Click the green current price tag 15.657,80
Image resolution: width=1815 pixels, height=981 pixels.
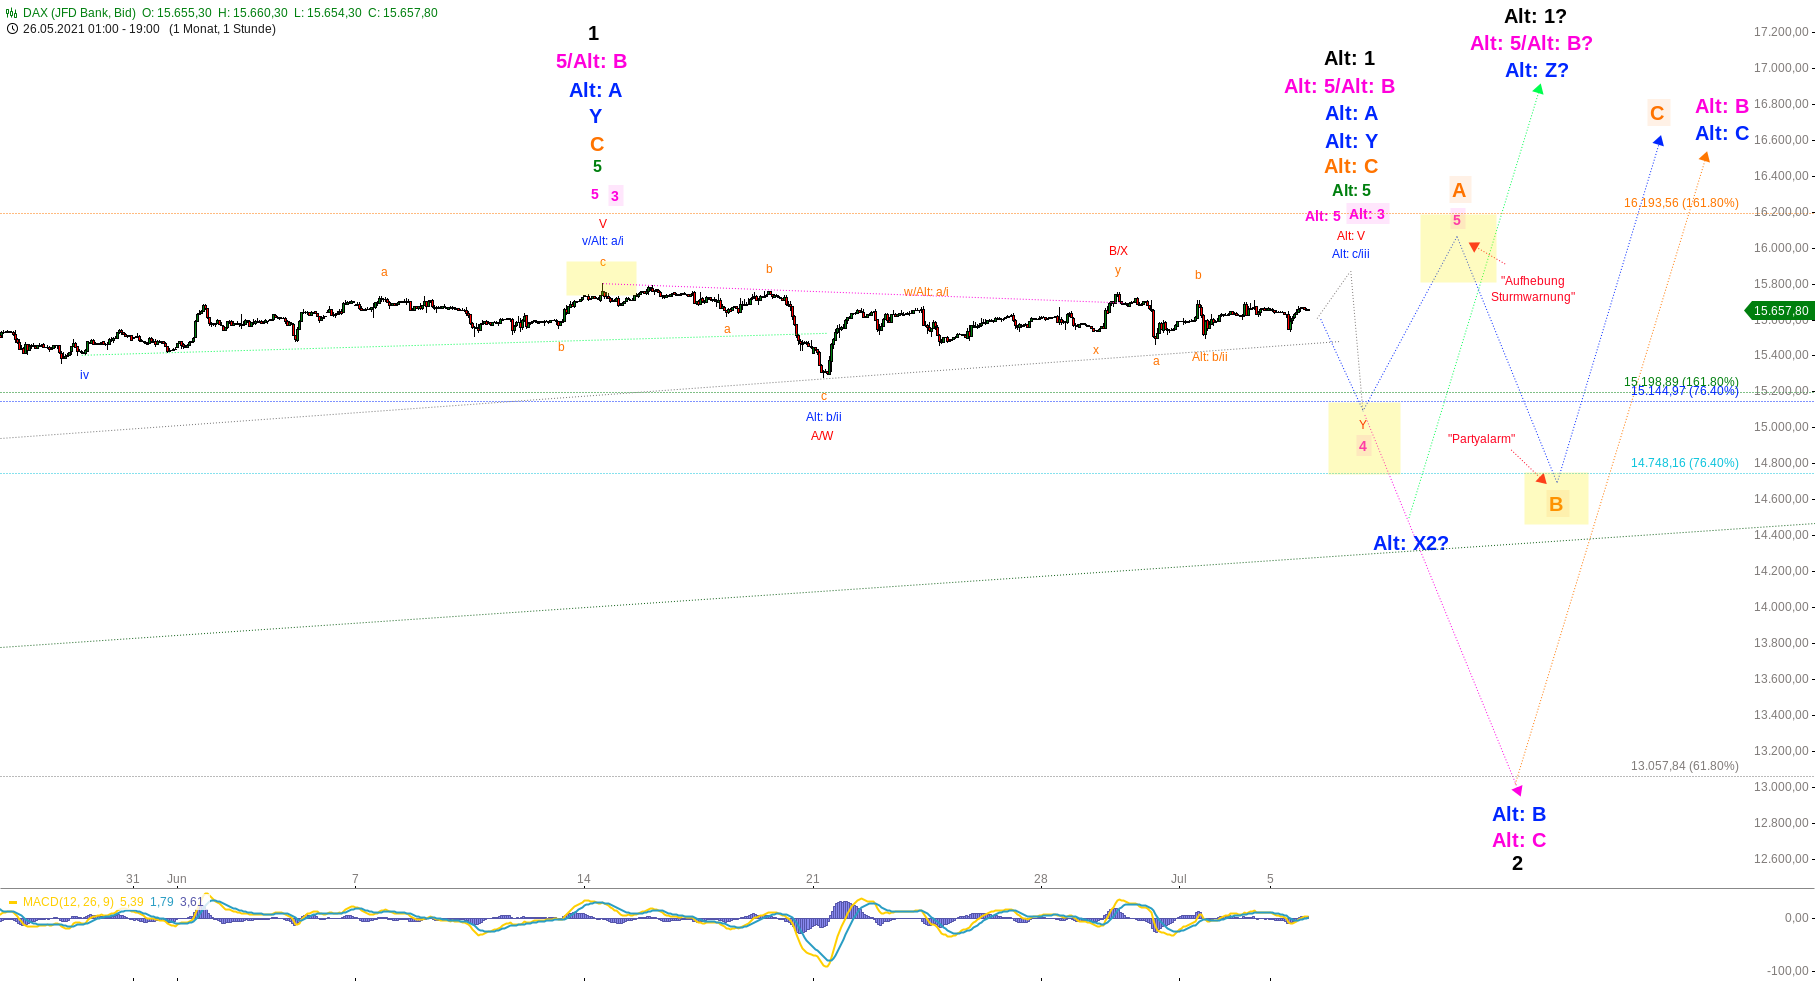pos(1780,311)
